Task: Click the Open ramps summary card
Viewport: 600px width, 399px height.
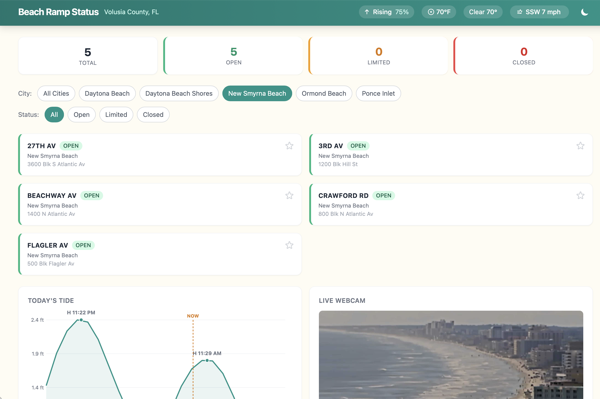Action: pos(233,56)
